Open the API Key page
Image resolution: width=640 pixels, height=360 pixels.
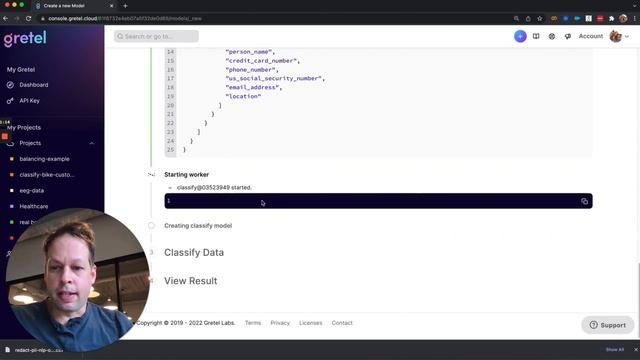click(x=29, y=100)
